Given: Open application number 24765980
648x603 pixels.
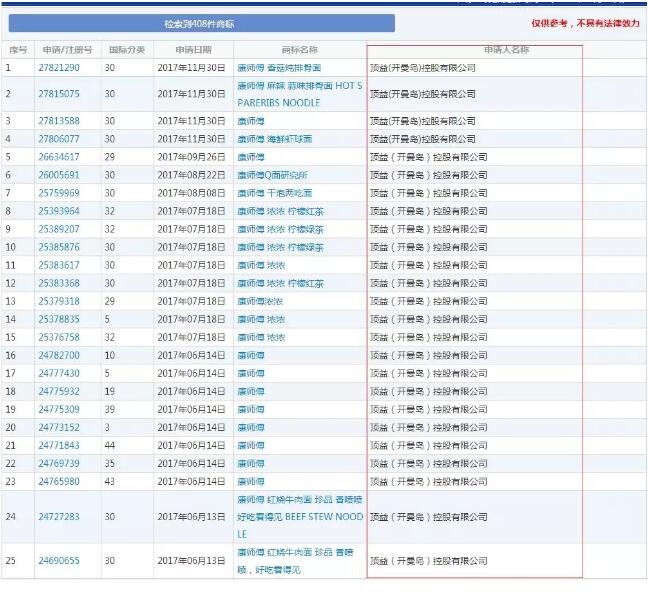Looking at the screenshot, I should [x=59, y=482].
